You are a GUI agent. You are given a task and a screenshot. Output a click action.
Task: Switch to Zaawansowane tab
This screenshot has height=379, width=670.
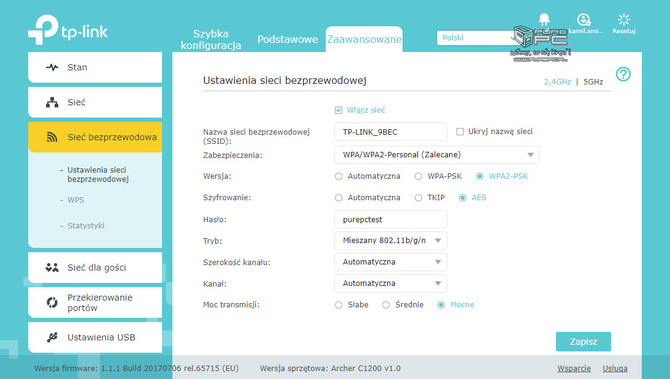[364, 39]
